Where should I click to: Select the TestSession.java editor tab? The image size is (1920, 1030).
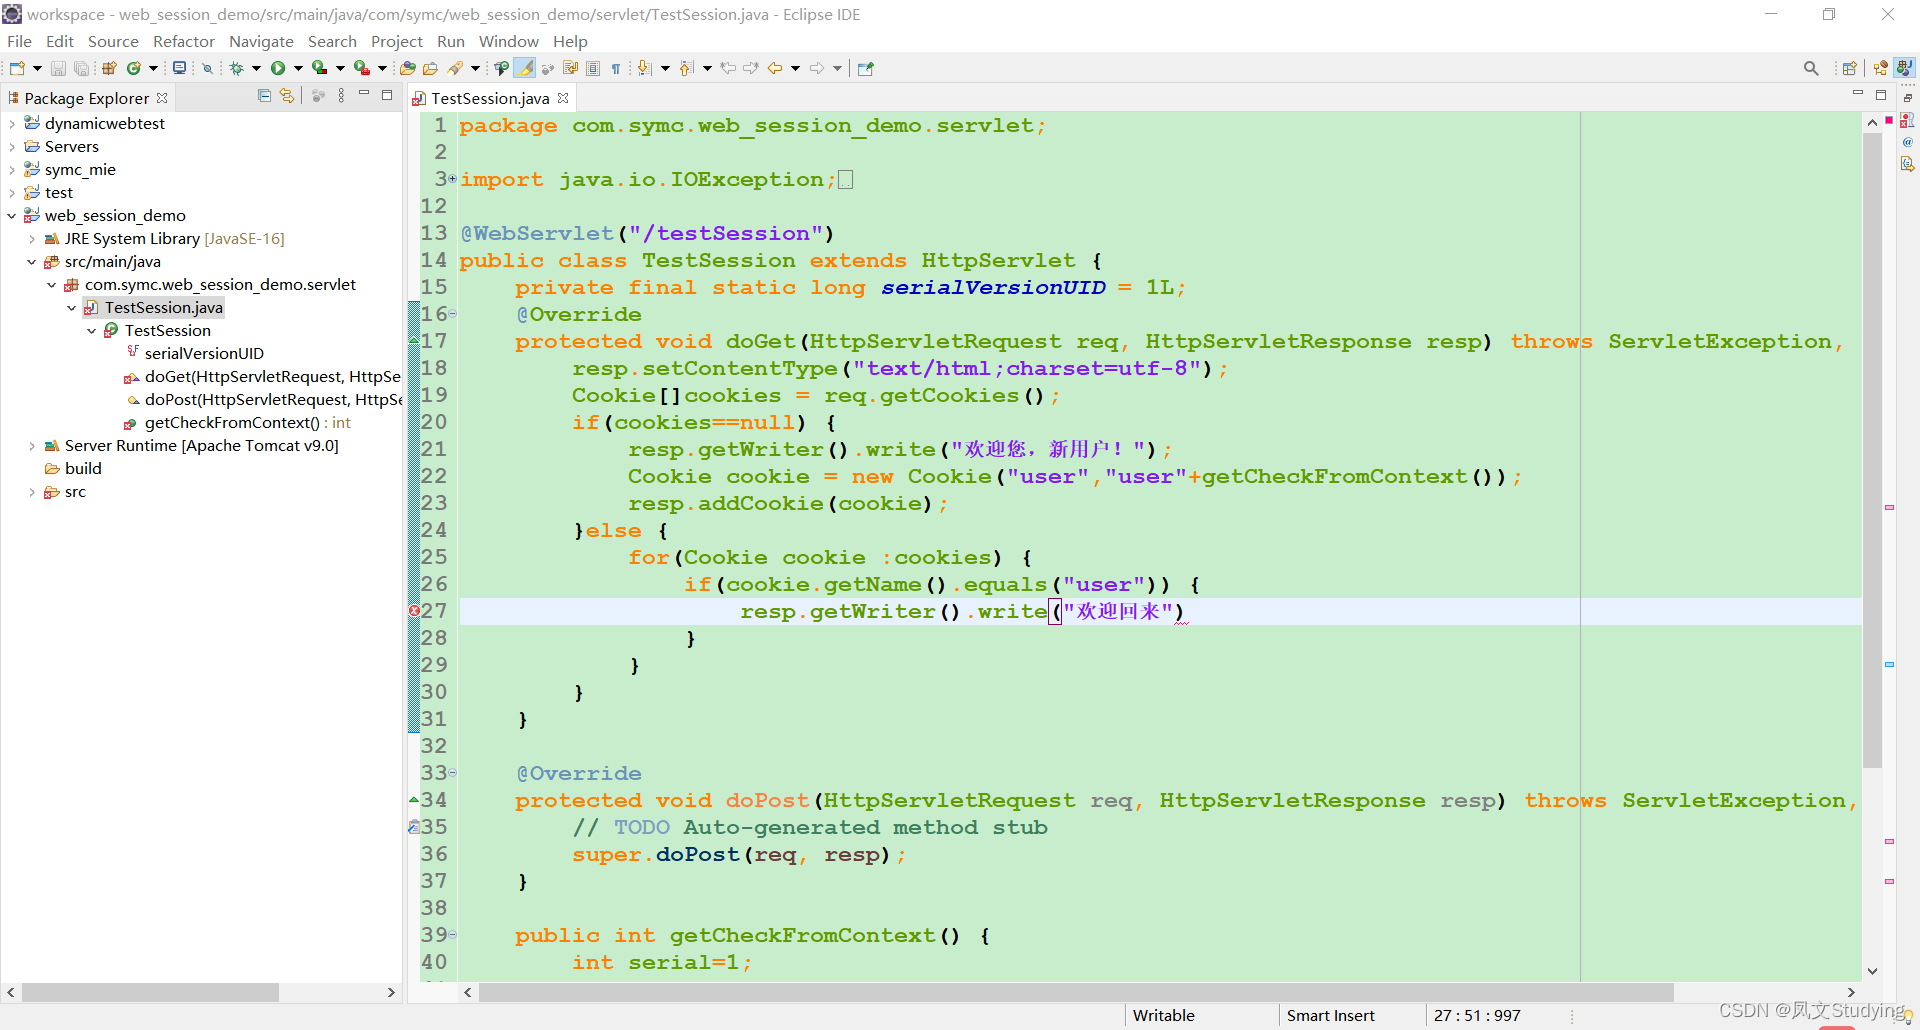[x=490, y=98]
